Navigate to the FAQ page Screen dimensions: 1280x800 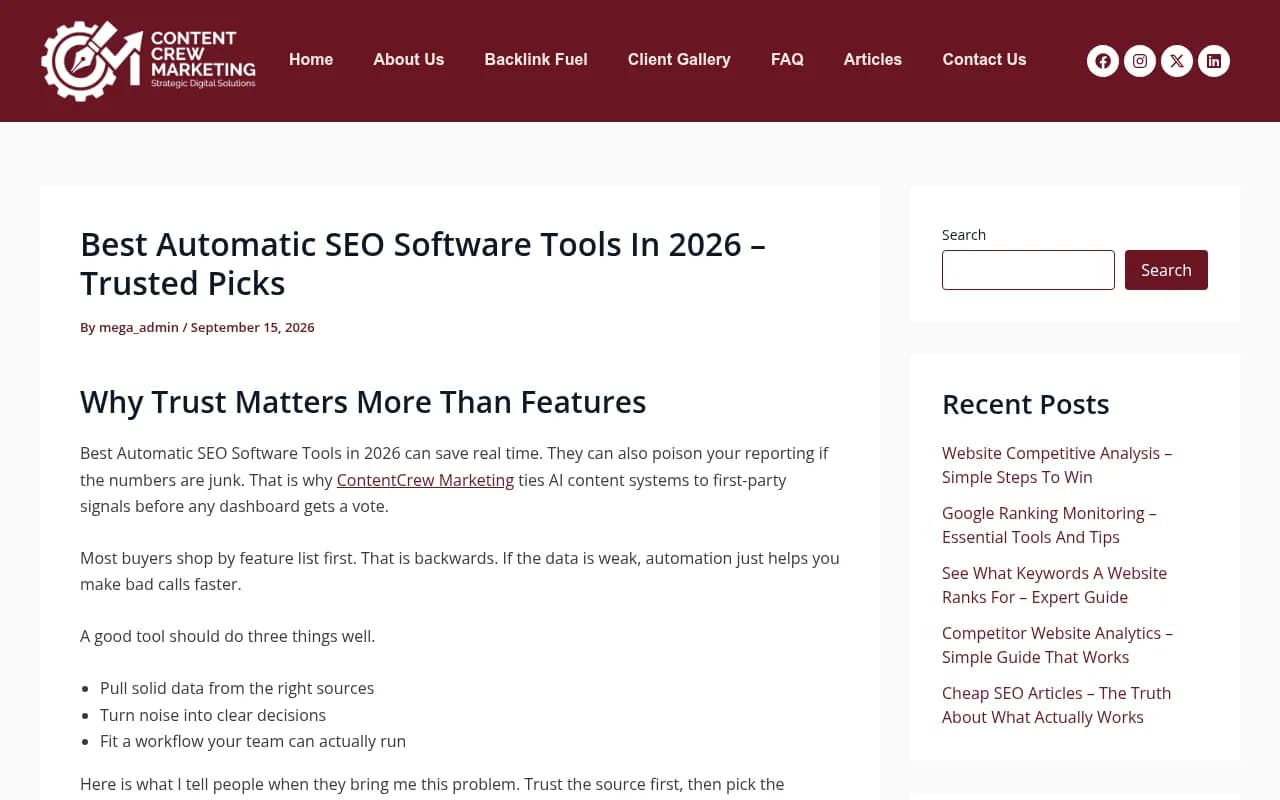pos(787,60)
